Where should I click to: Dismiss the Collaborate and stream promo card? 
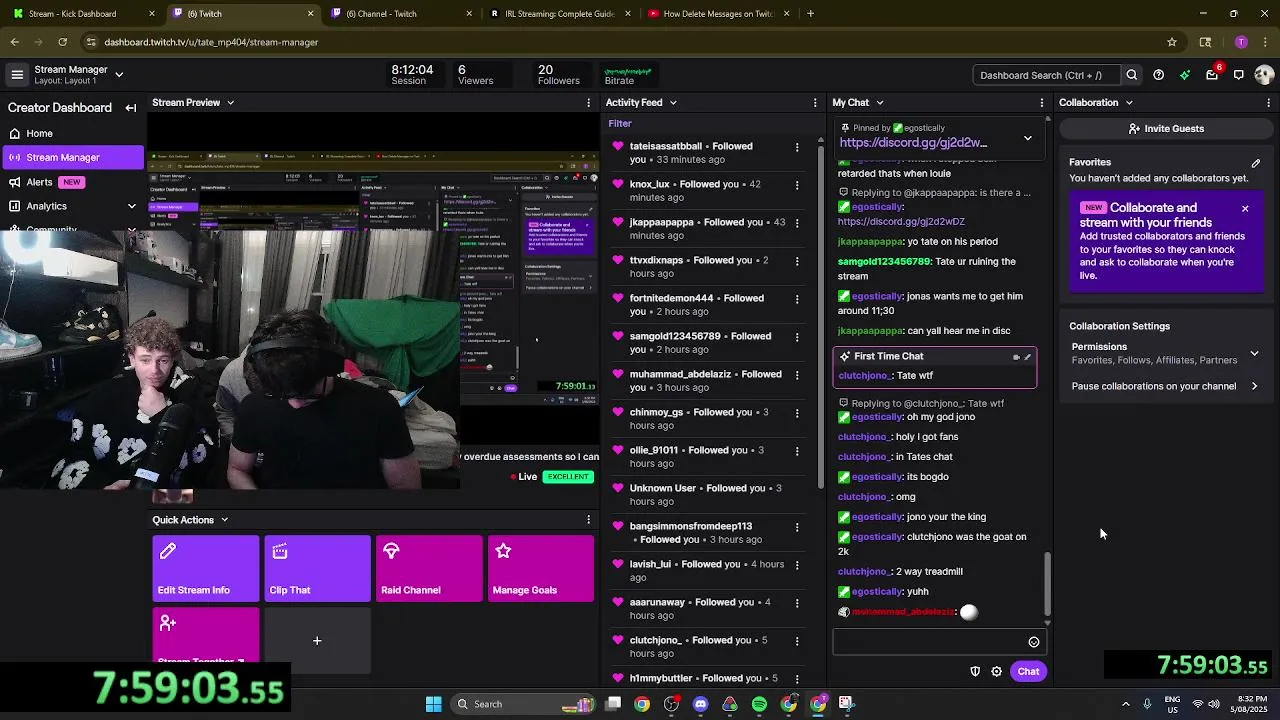pos(1245,209)
